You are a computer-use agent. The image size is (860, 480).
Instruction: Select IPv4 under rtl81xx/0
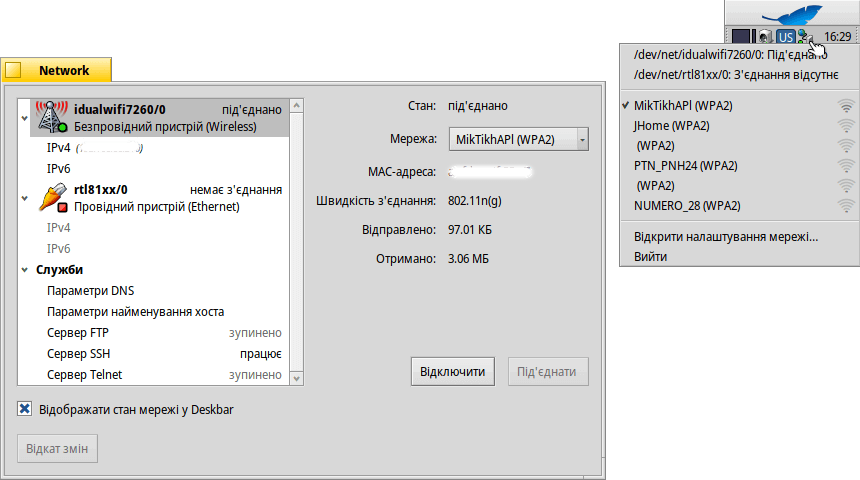tap(159, 228)
